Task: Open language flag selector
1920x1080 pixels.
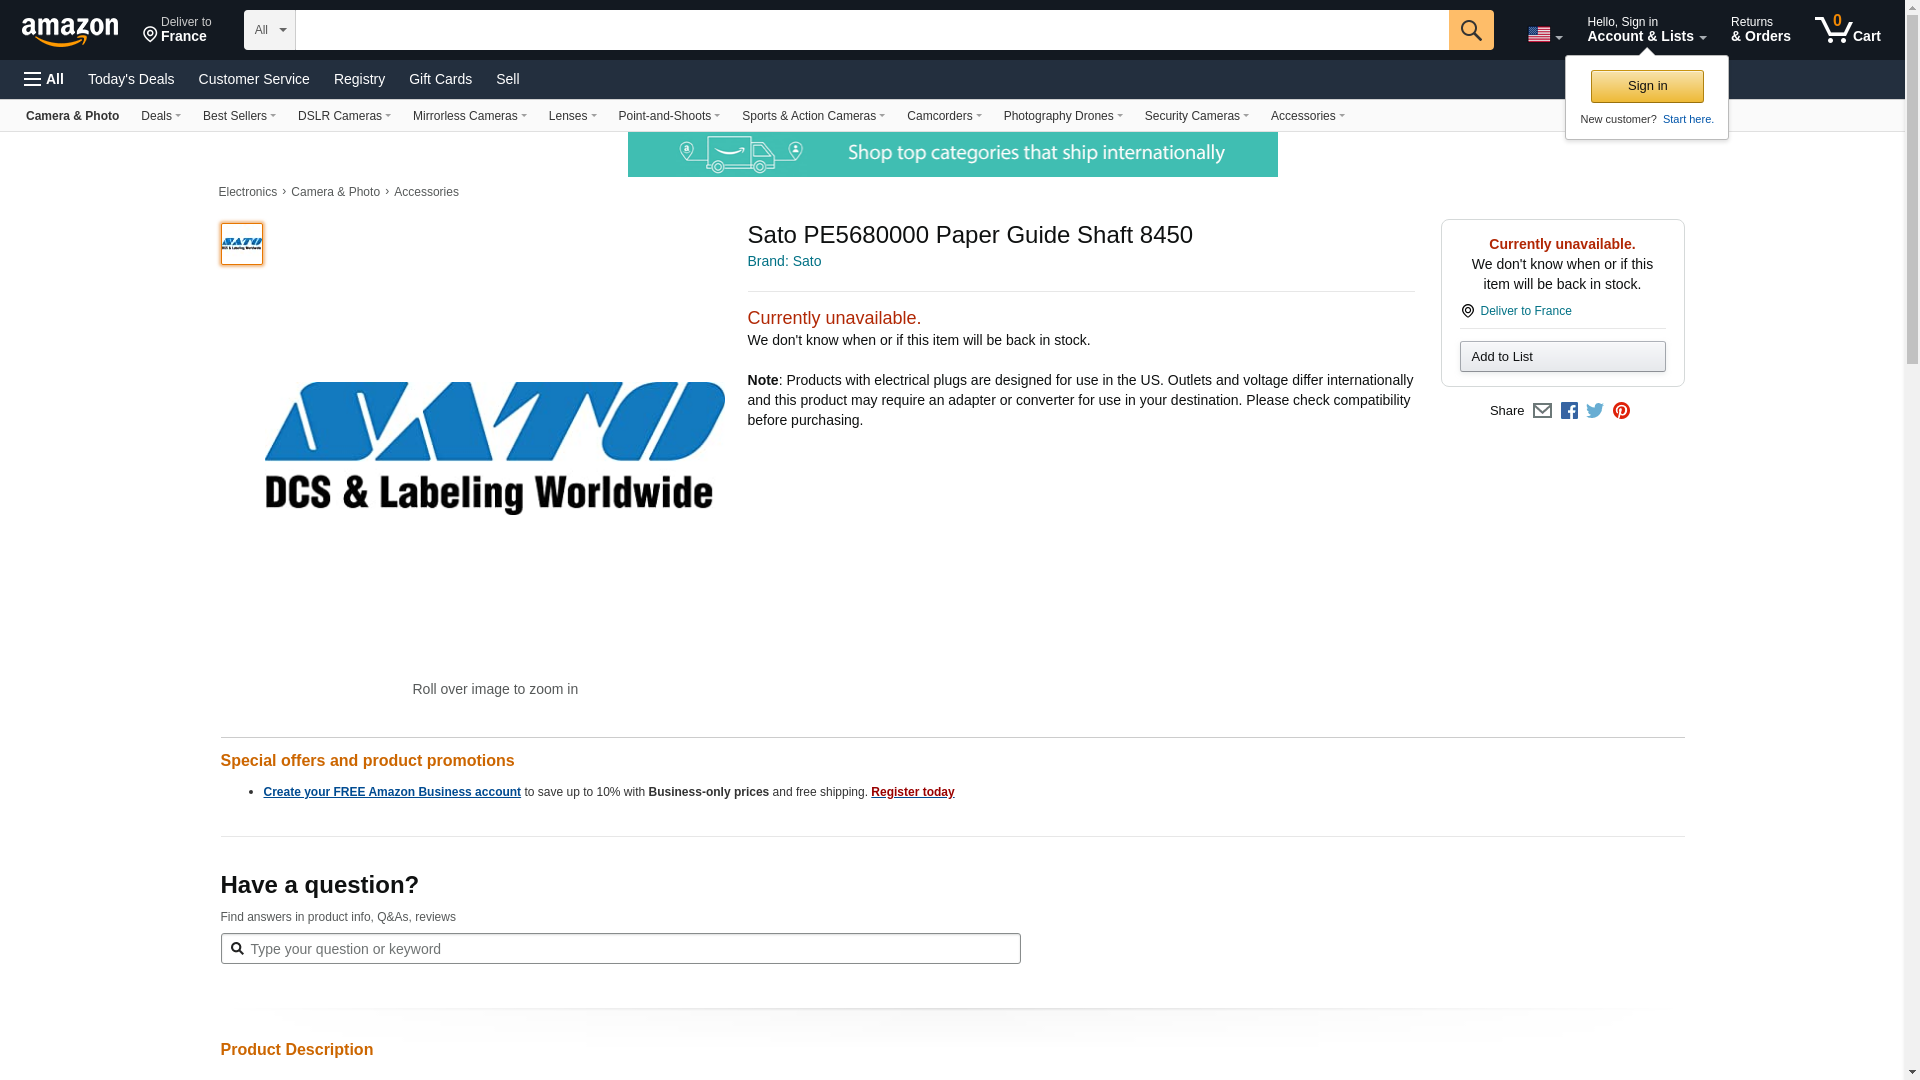Action: (1544, 35)
